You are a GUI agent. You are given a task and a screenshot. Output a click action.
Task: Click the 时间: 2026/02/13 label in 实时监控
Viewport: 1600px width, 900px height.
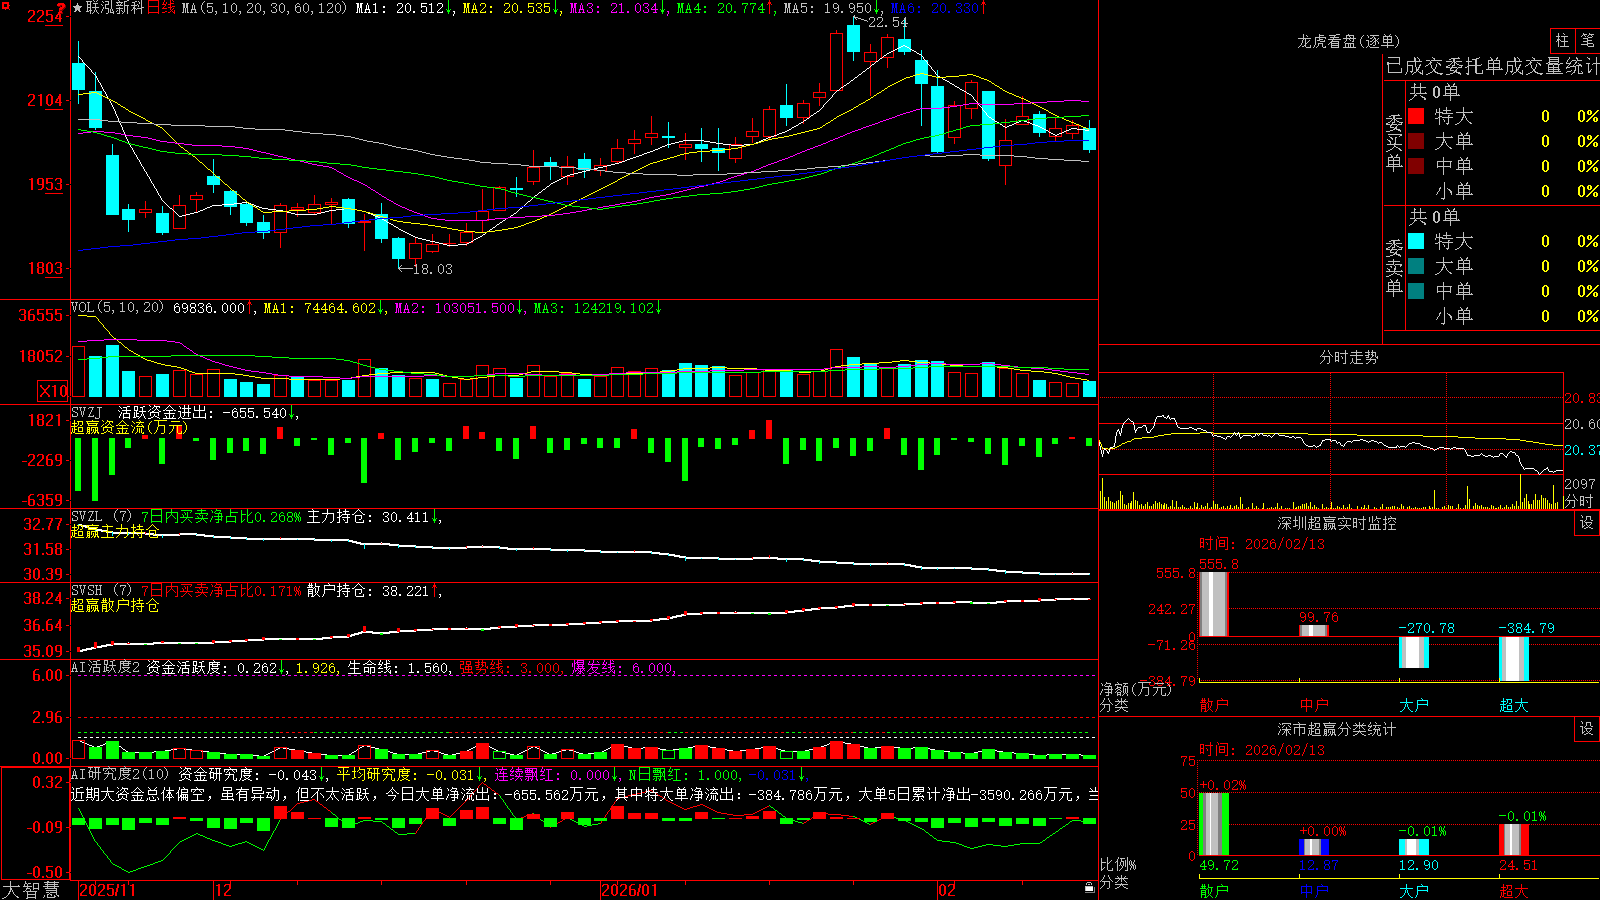click(1262, 544)
